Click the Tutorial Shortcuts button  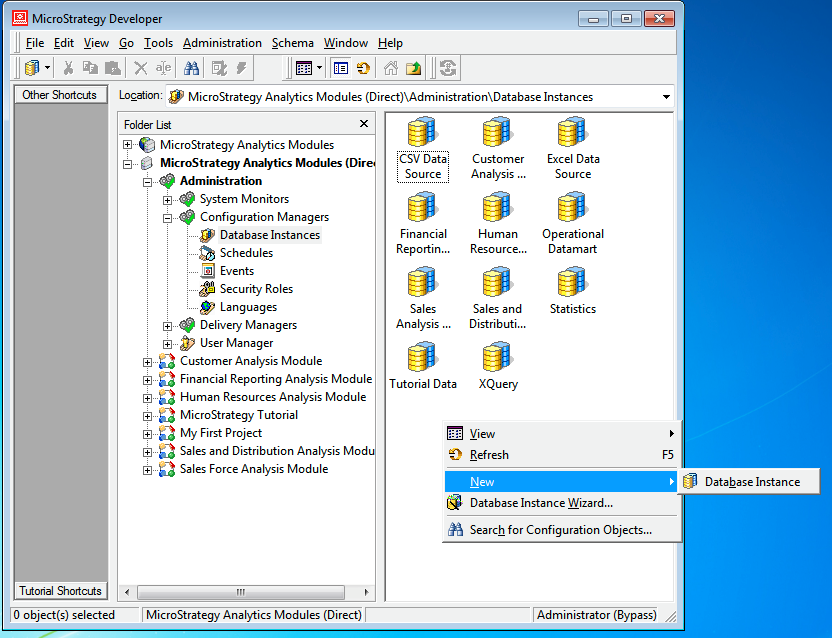point(60,591)
